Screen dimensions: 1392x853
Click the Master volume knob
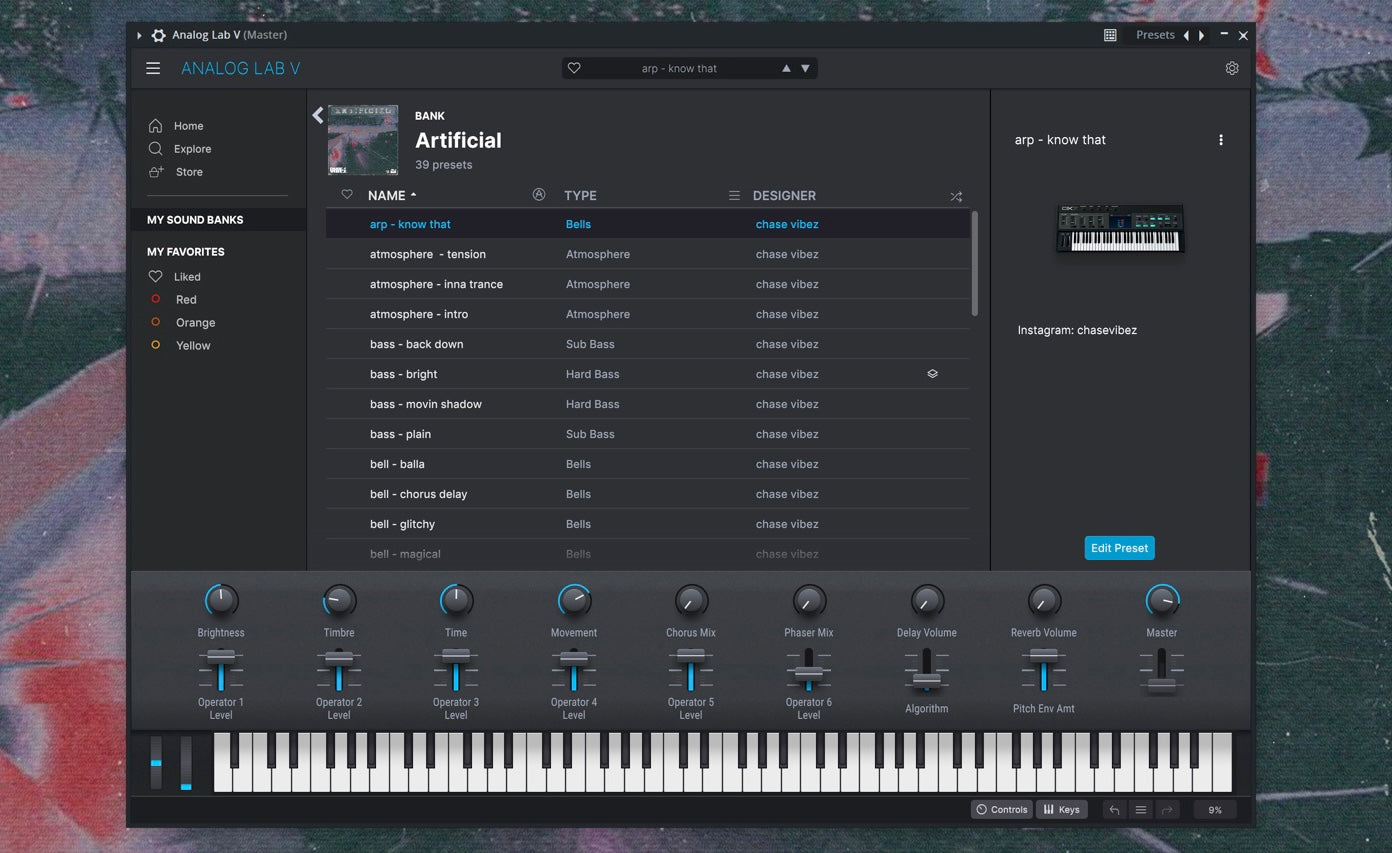[1162, 601]
